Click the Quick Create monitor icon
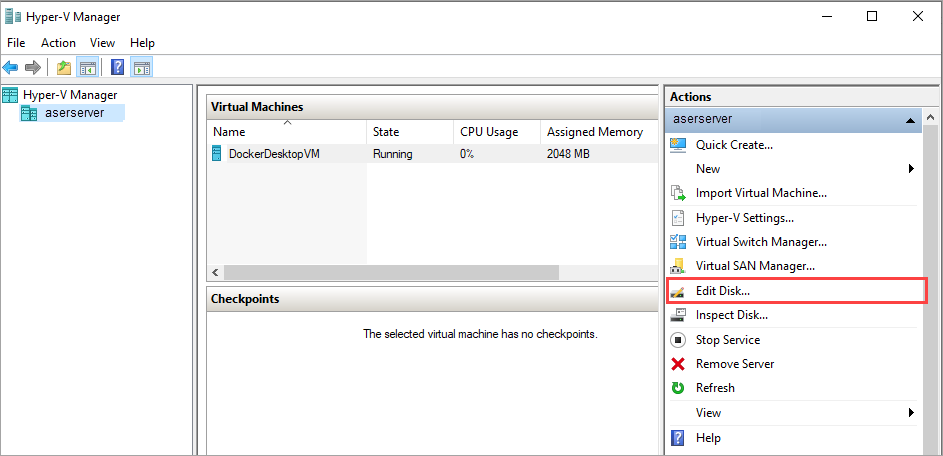The width and height of the screenshot is (943, 456). tap(678, 144)
